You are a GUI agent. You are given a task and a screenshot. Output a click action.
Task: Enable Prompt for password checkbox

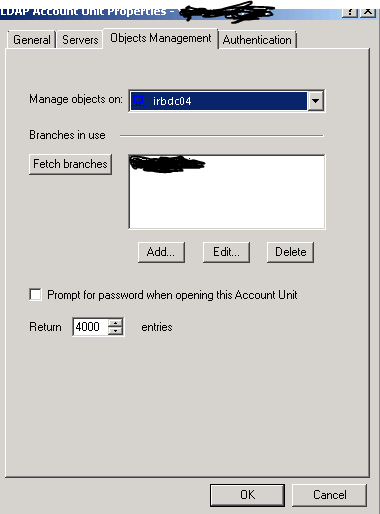35,295
